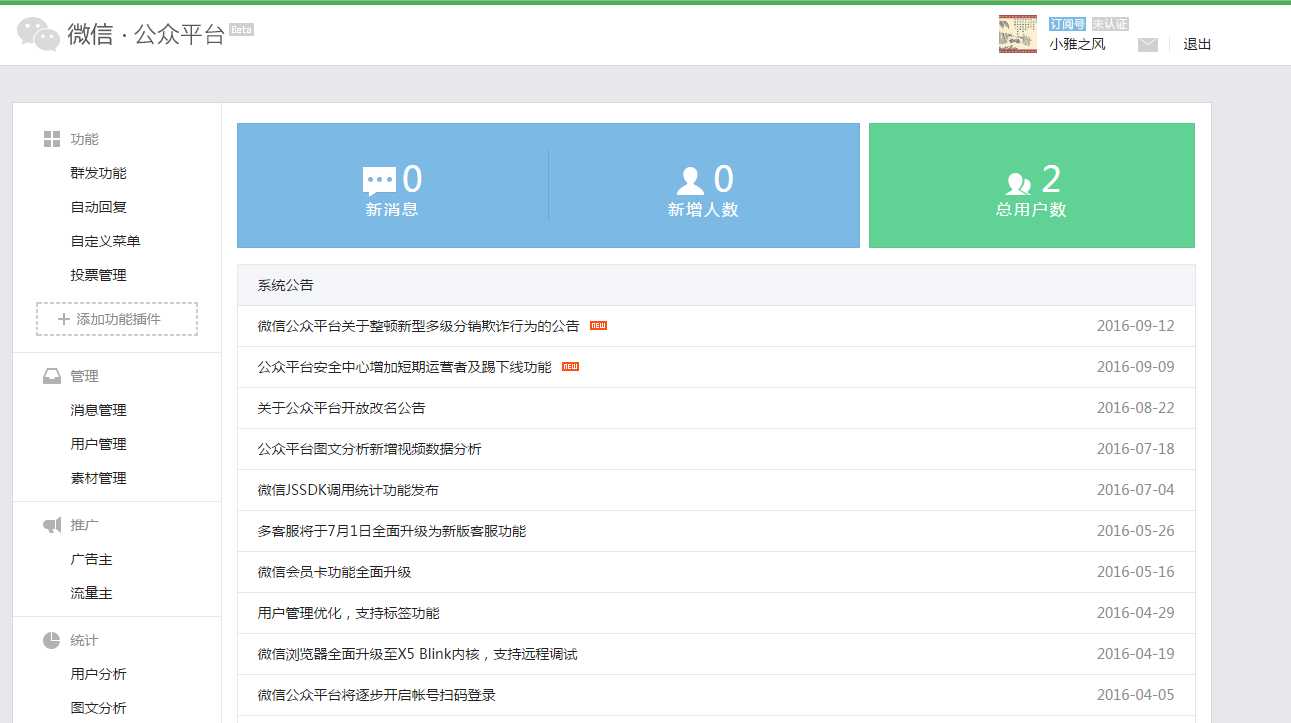The height and width of the screenshot is (723, 1291).
Task: Open 关于公众平台开放改名公告
Action: point(341,408)
